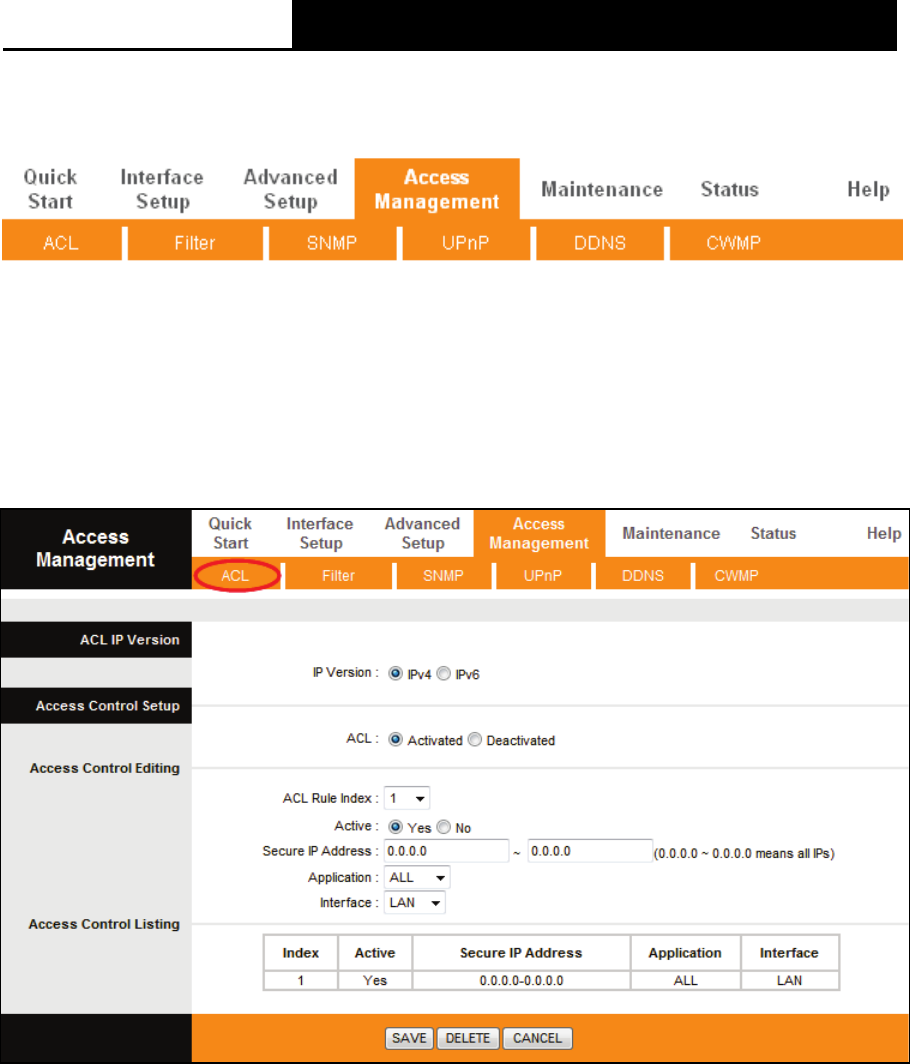Go to Status in the upper standalone menu strip

point(729,189)
